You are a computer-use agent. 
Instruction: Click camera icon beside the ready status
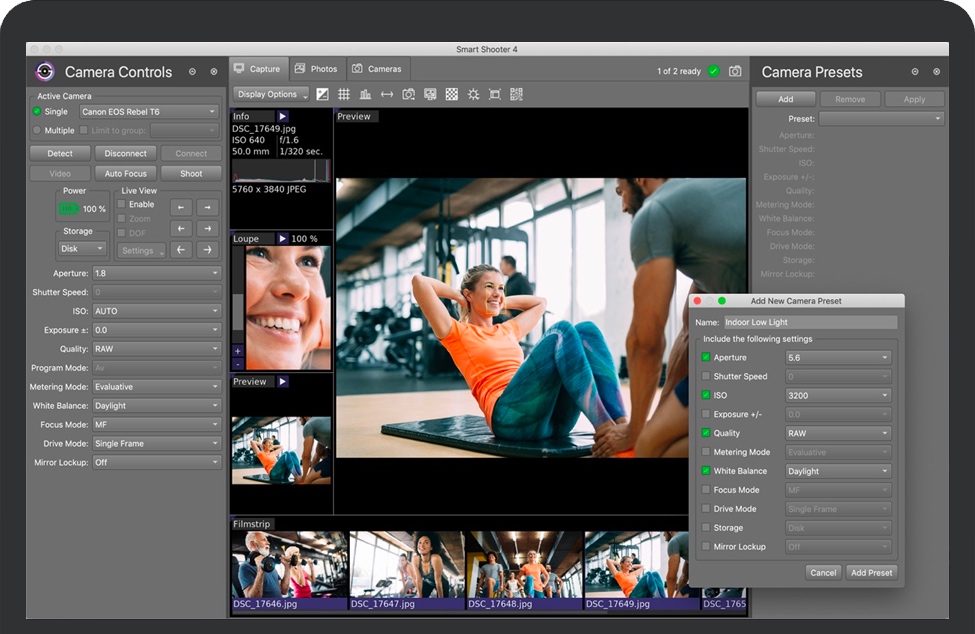click(x=735, y=71)
